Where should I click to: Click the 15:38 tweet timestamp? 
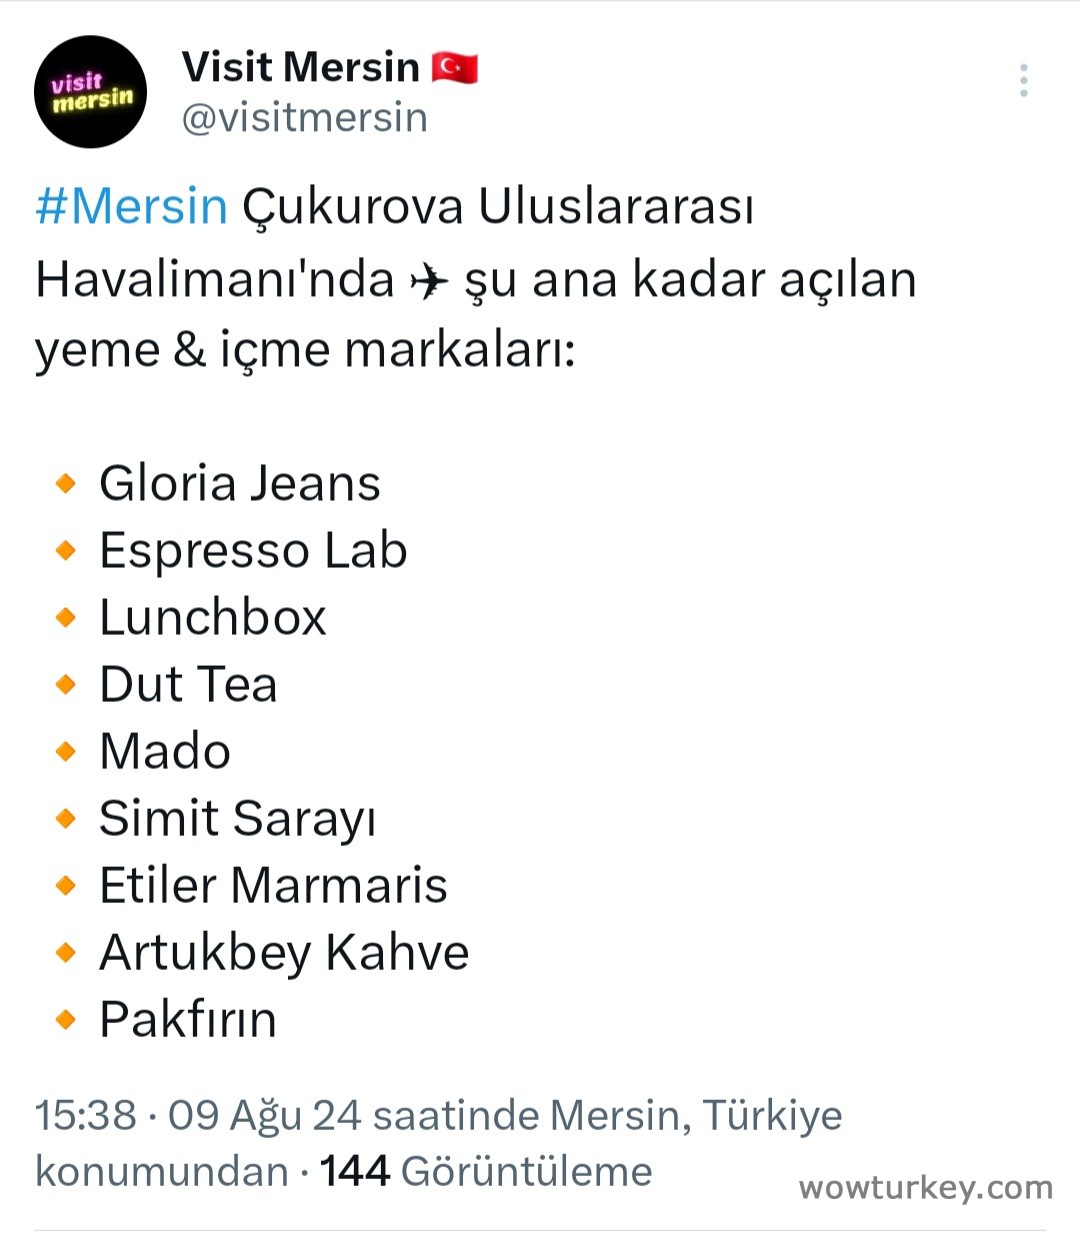pos(86,1115)
